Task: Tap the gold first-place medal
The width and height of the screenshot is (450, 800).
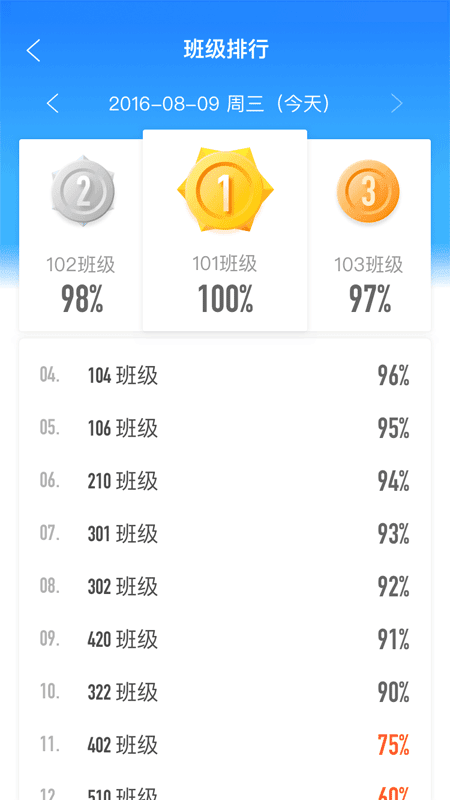Action: [x=225, y=189]
